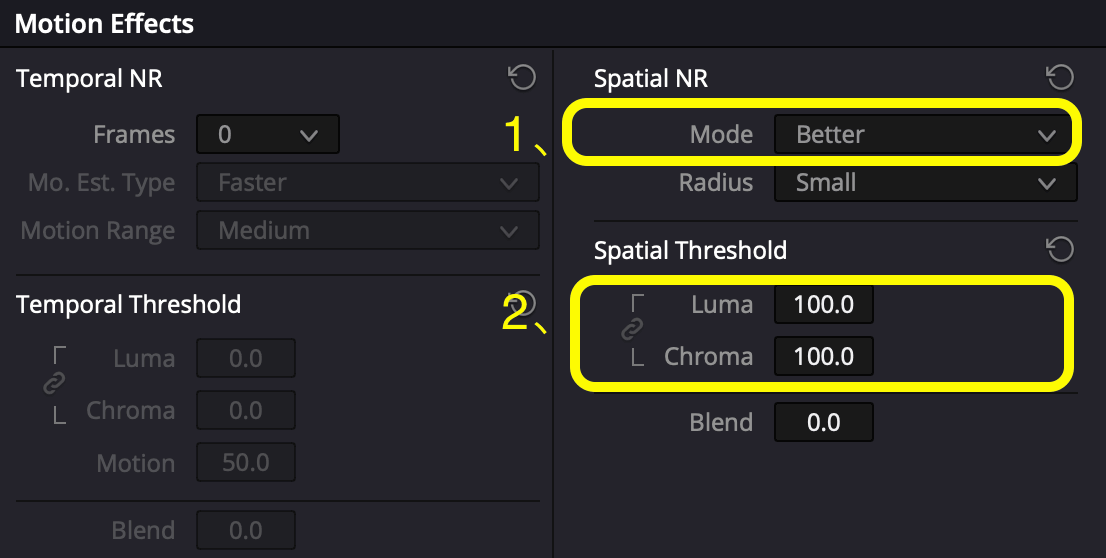This screenshot has height=558, width=1106.
Task: Click the Temporal Luma value field
Action: (x=245, y=358)
